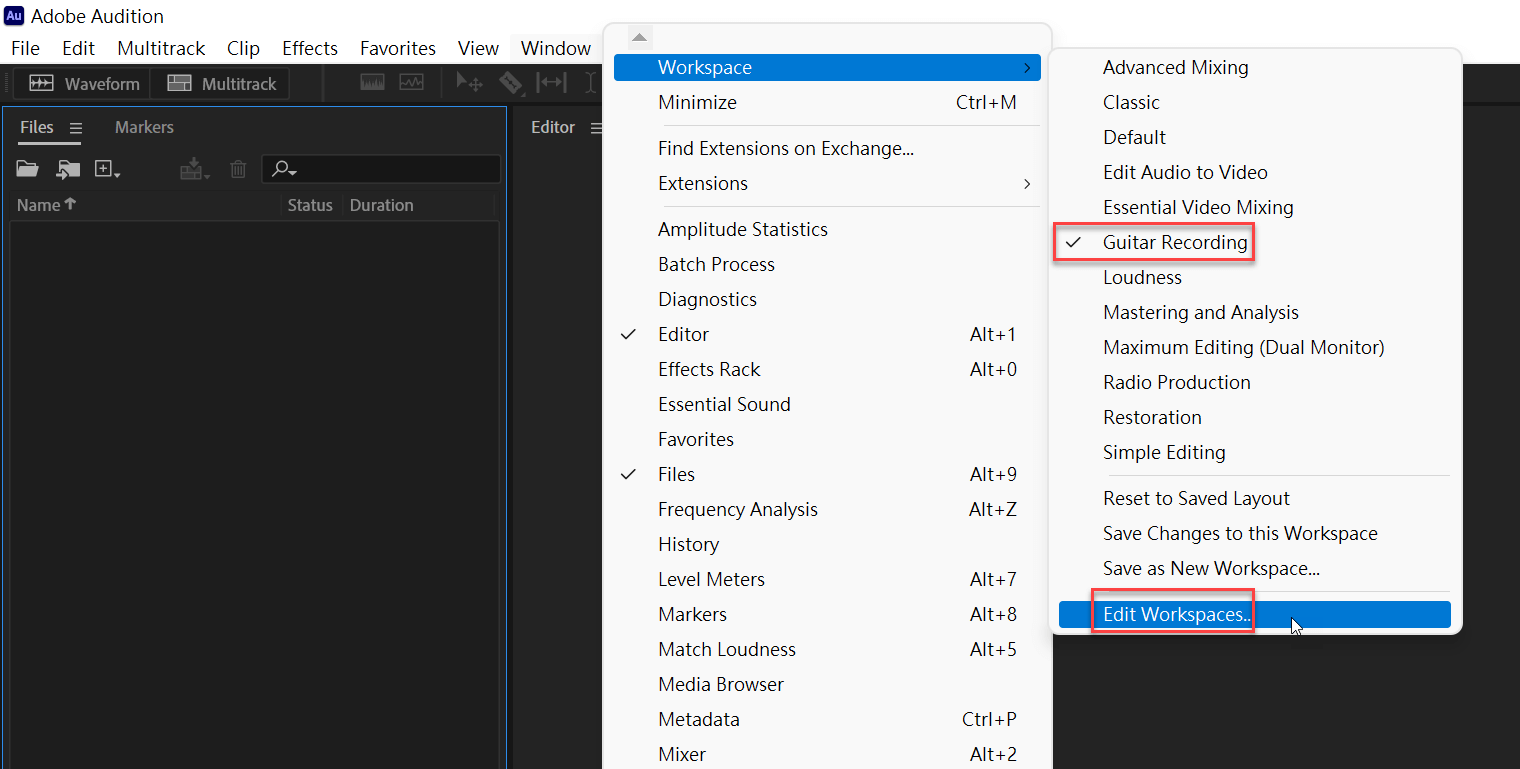Switch to the Classic workspace

[x=1255, y=103]
